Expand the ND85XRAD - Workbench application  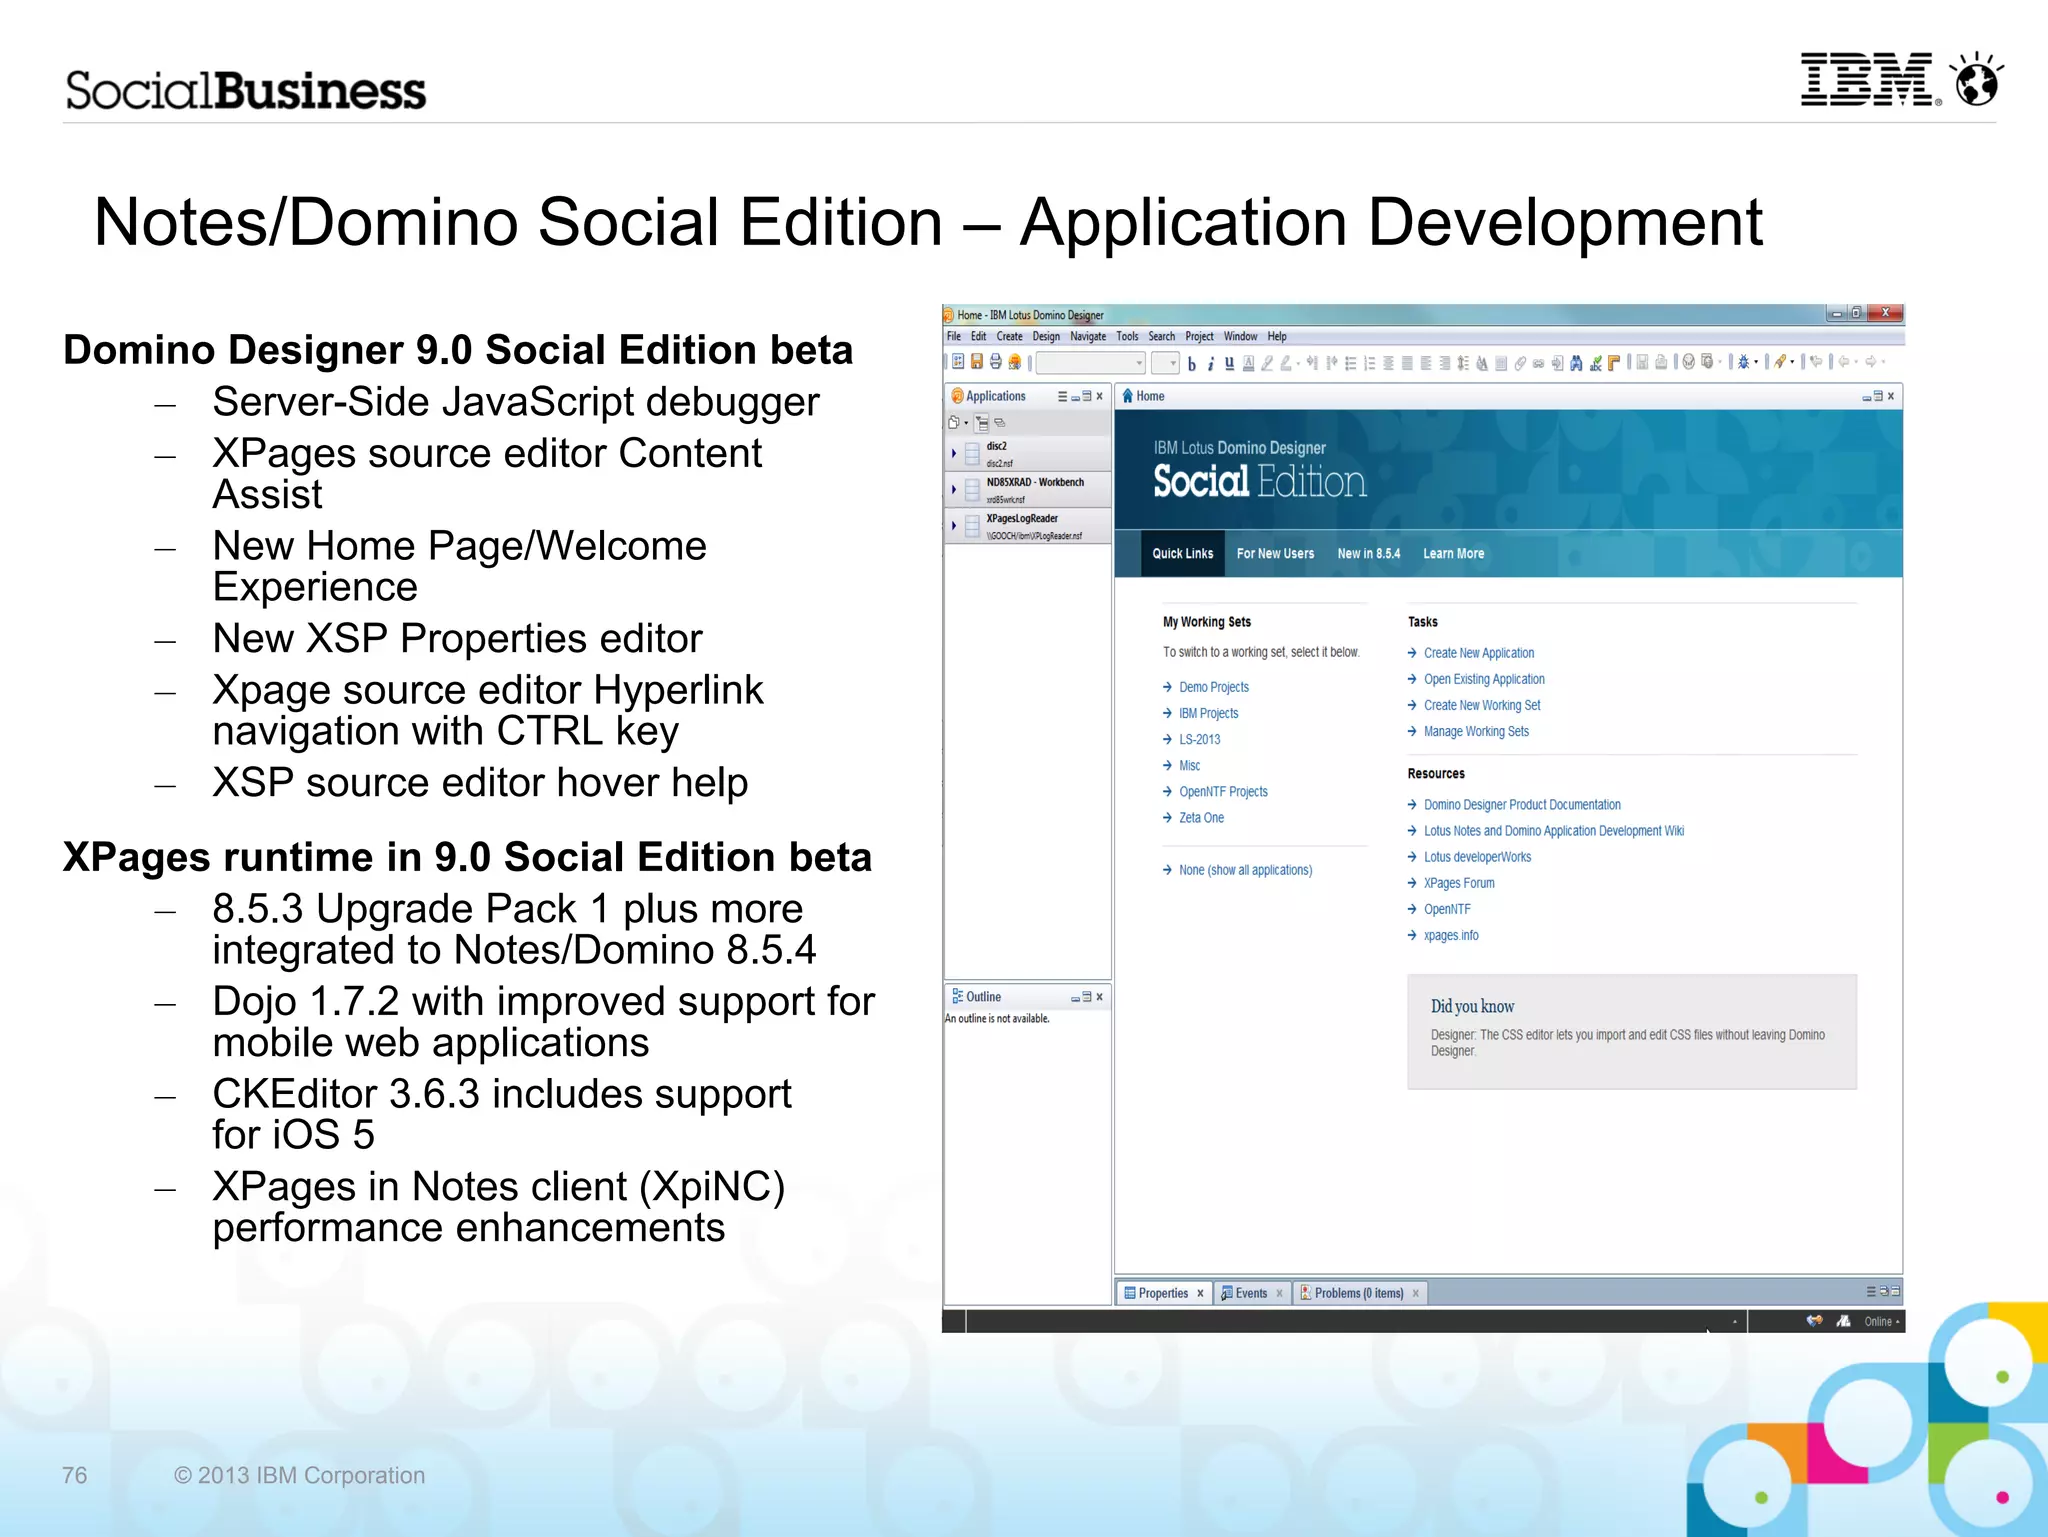pyautogui.click(x=954, y=489)
